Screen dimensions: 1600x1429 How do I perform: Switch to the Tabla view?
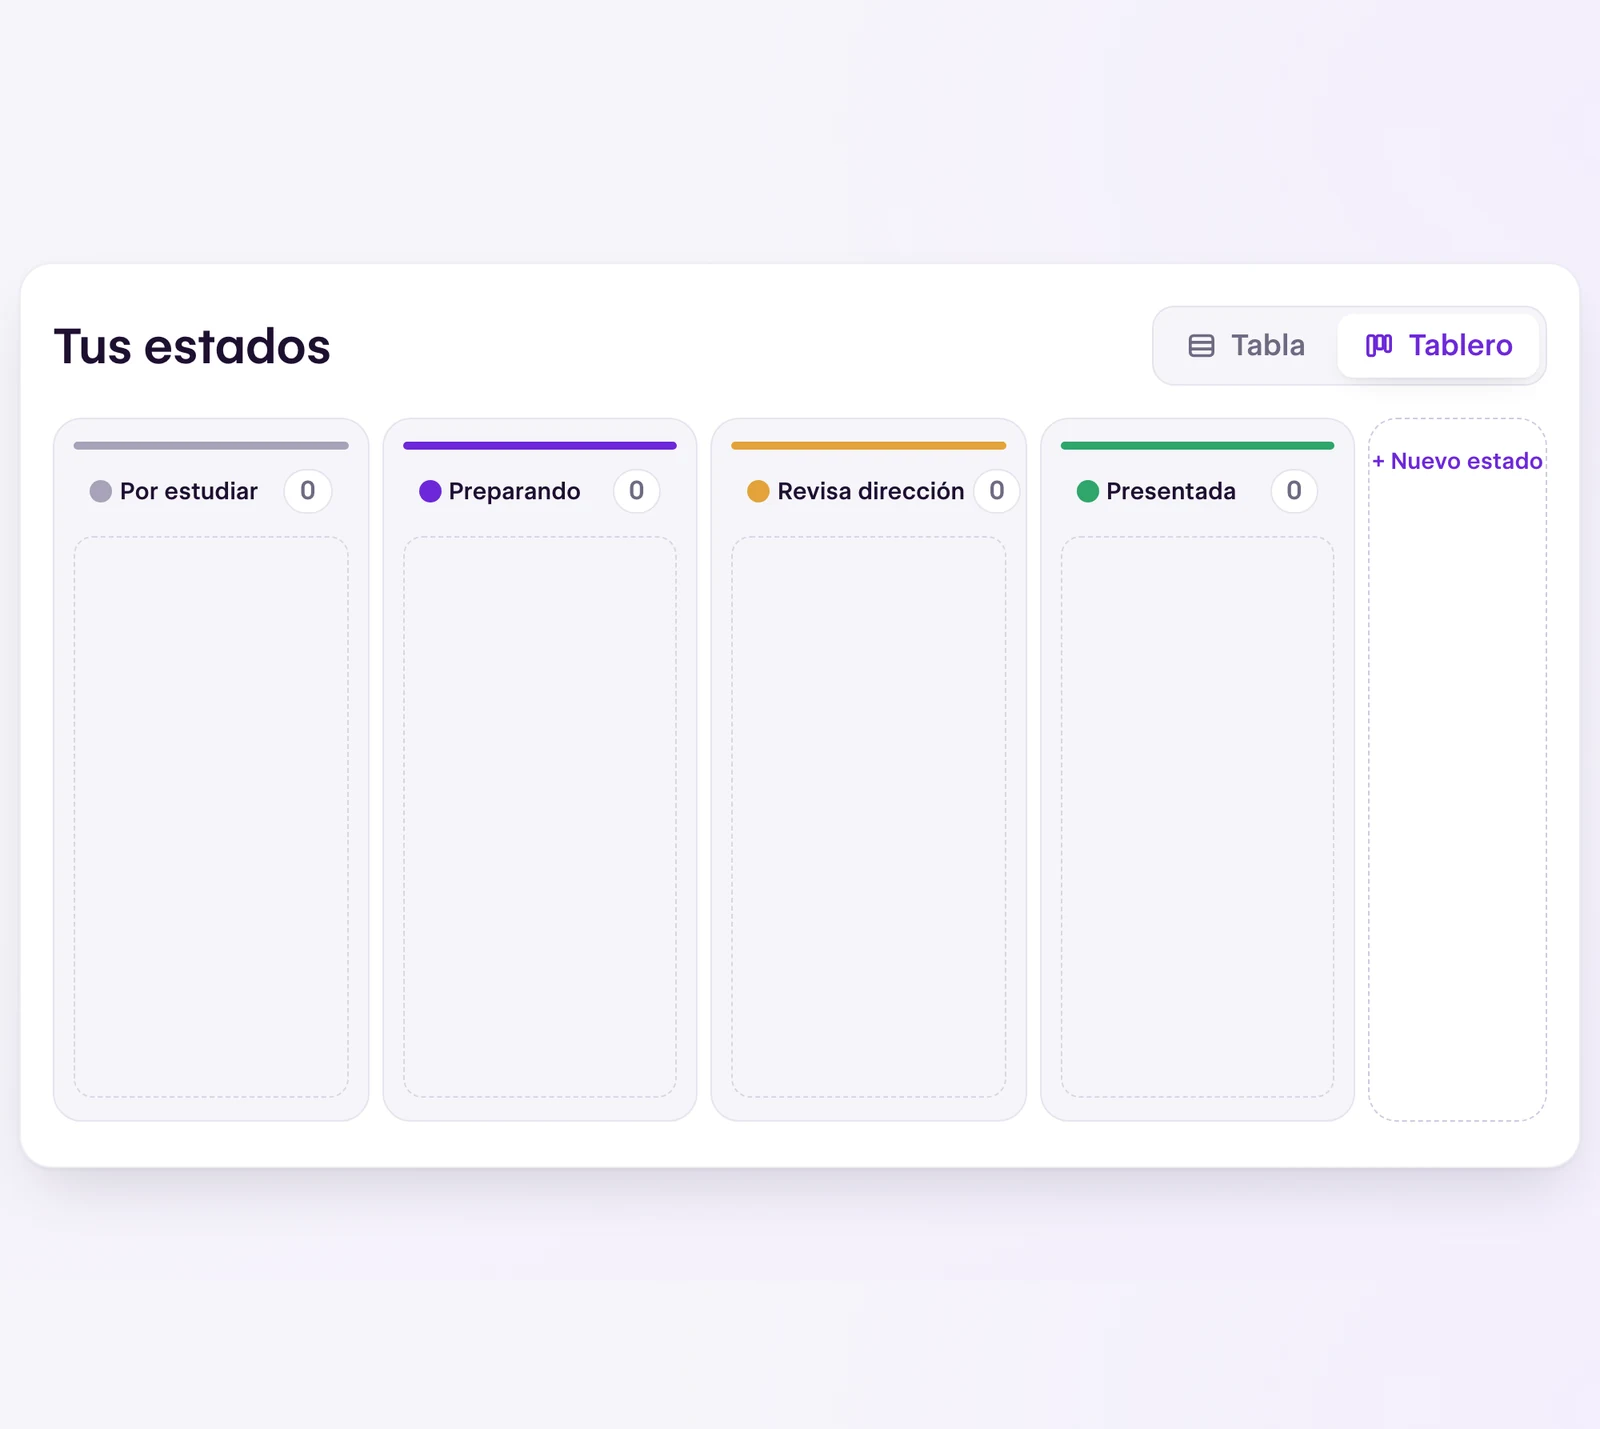click(1247, 346)
